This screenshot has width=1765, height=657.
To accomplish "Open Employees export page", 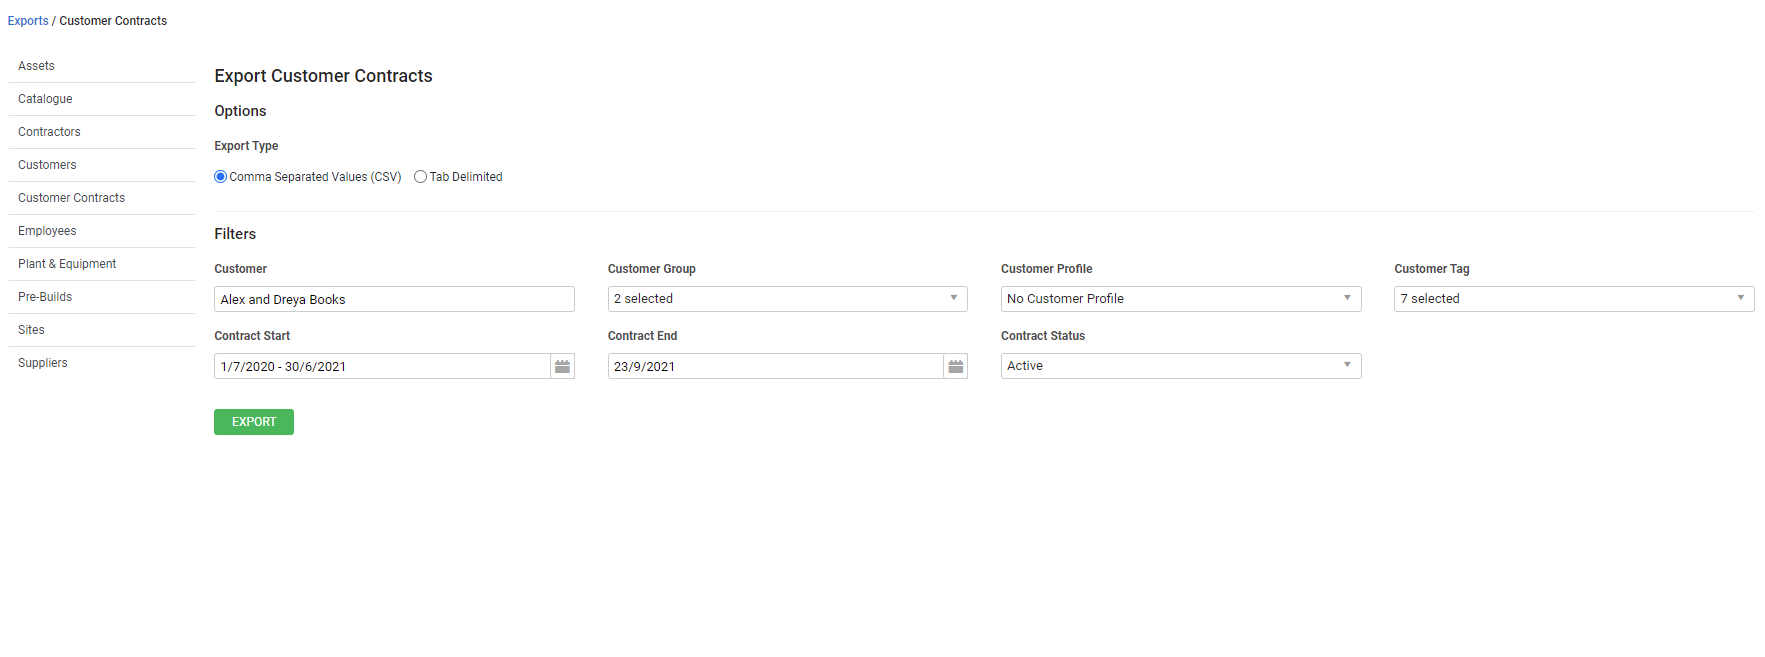I will pyautogui.click(x=101, y=231).
